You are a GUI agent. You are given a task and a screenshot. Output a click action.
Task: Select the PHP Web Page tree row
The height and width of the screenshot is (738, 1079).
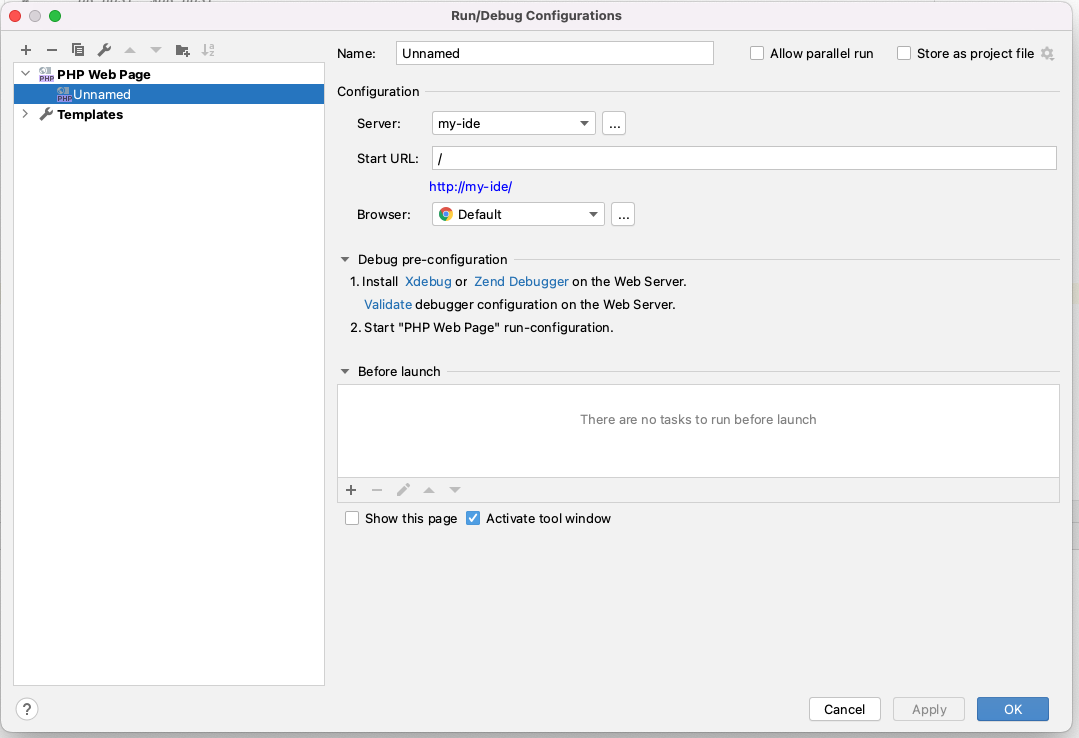tap(169, 74)
